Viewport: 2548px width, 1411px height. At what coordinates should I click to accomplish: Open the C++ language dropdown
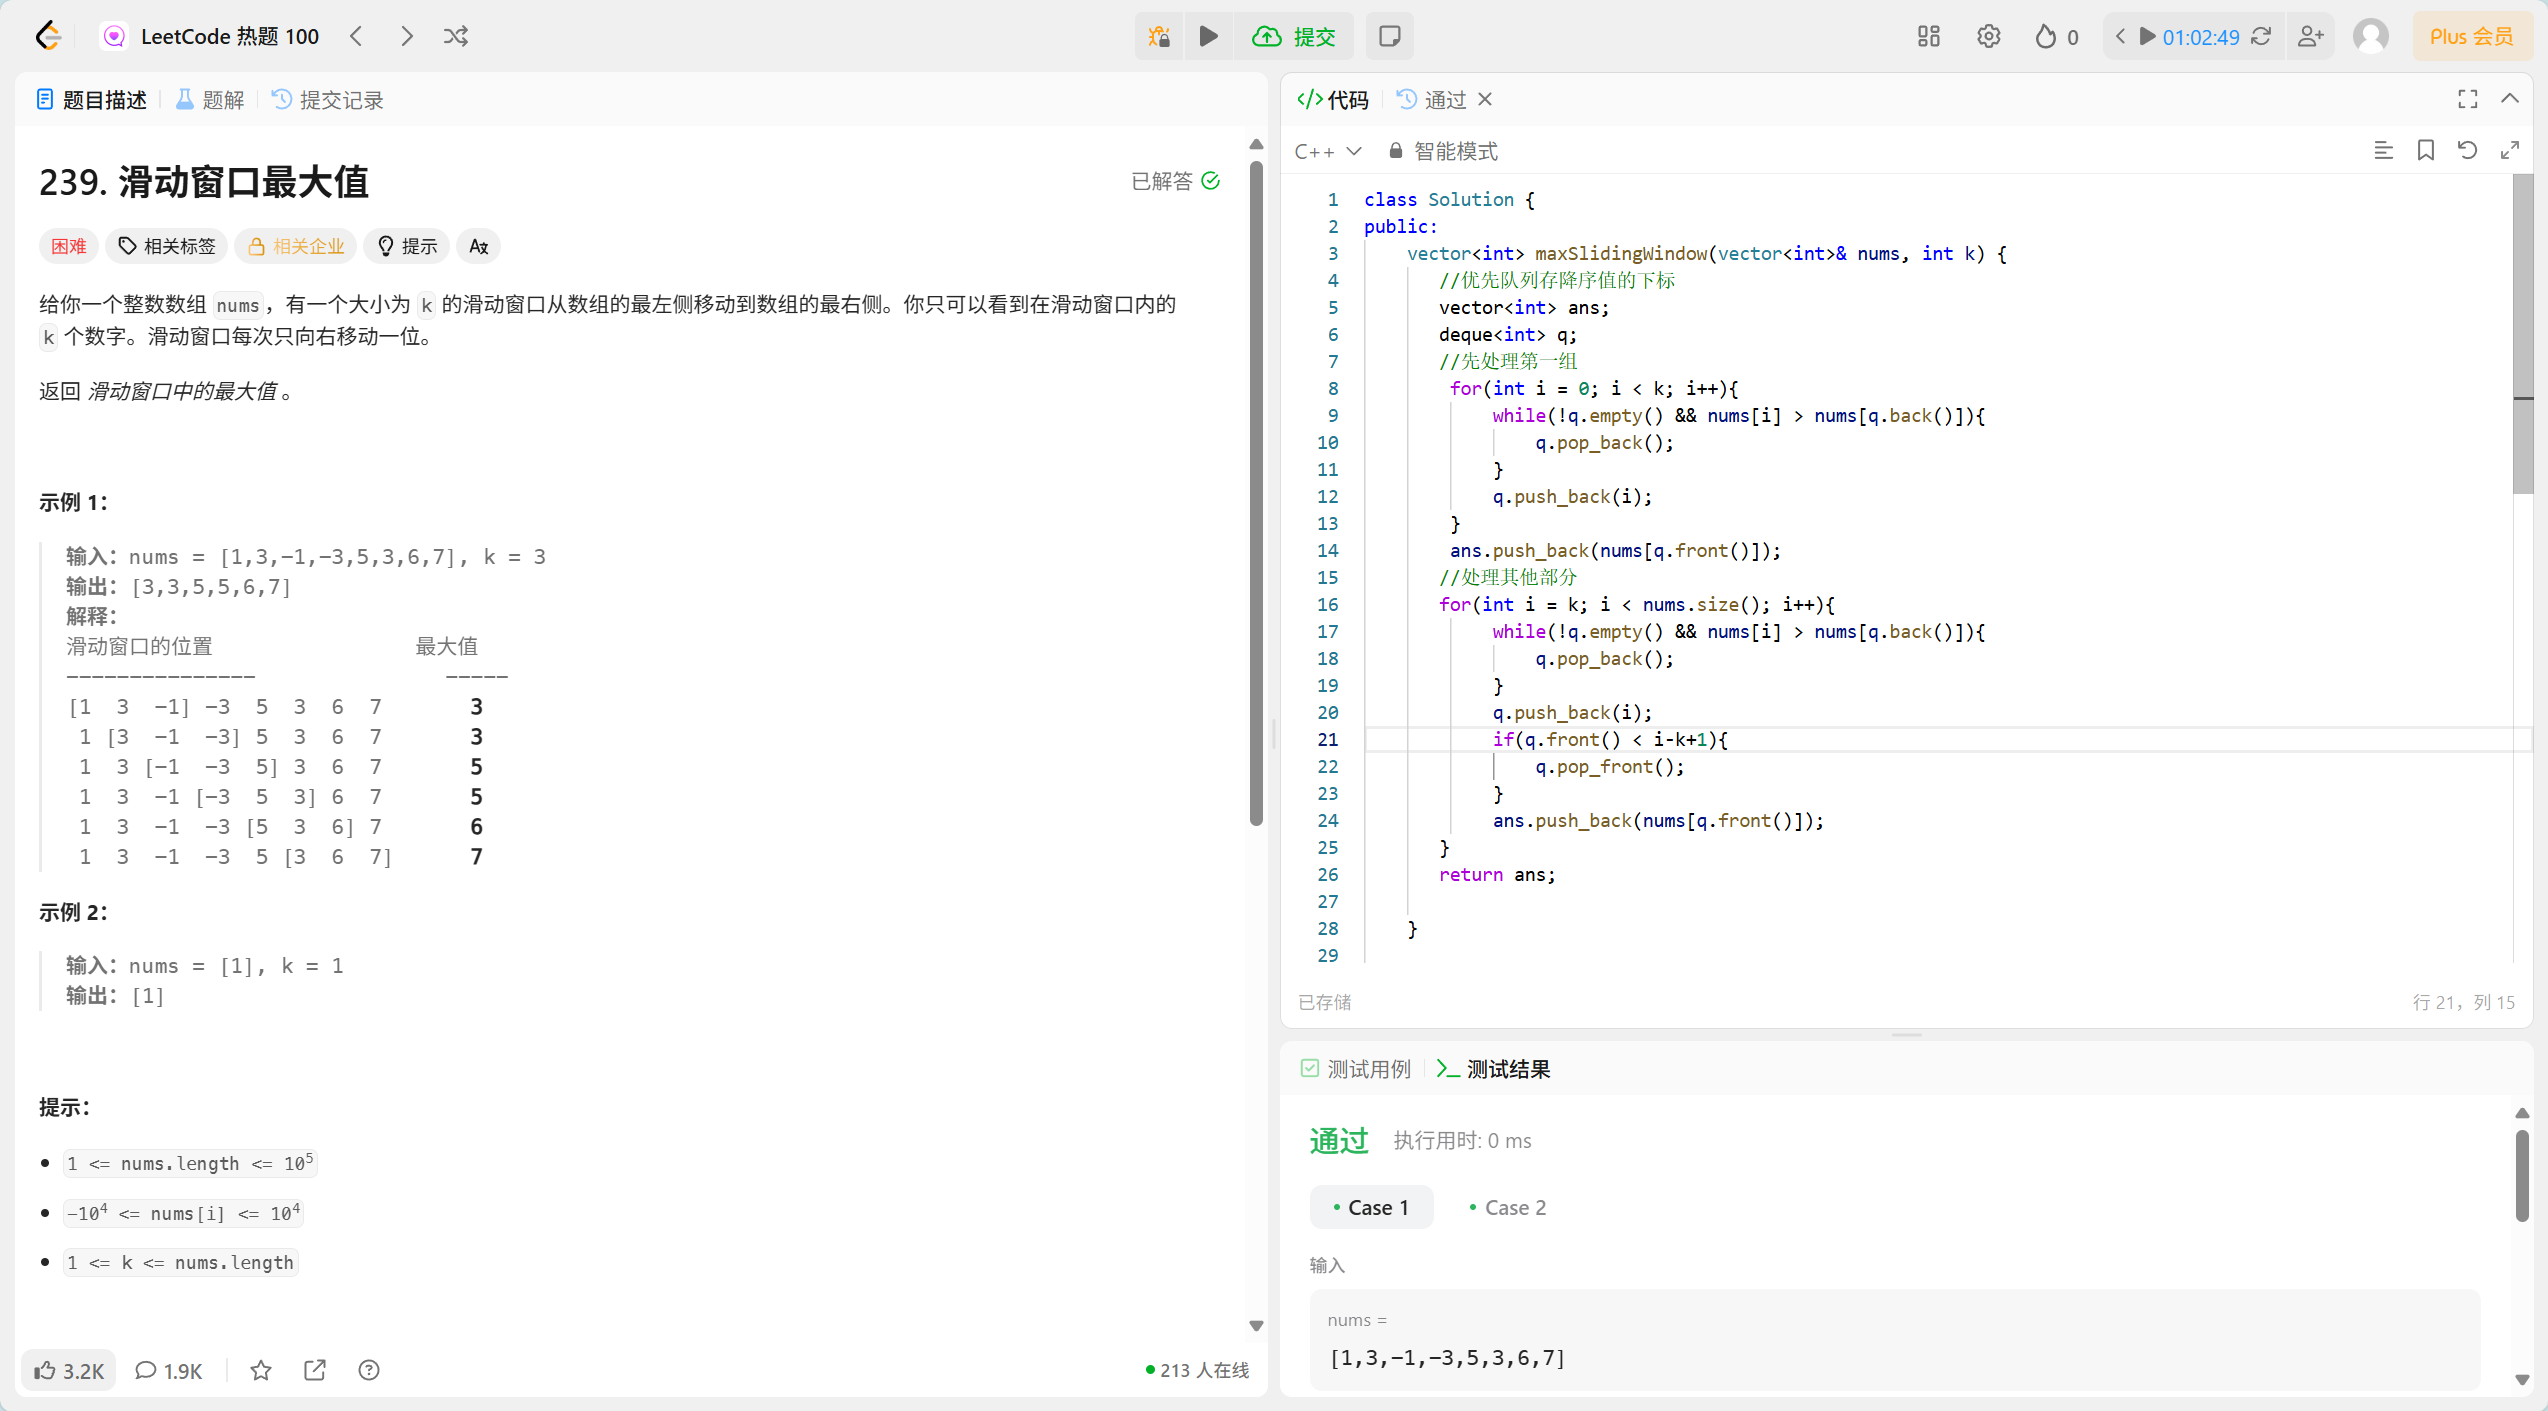[x=1327, y=151]
